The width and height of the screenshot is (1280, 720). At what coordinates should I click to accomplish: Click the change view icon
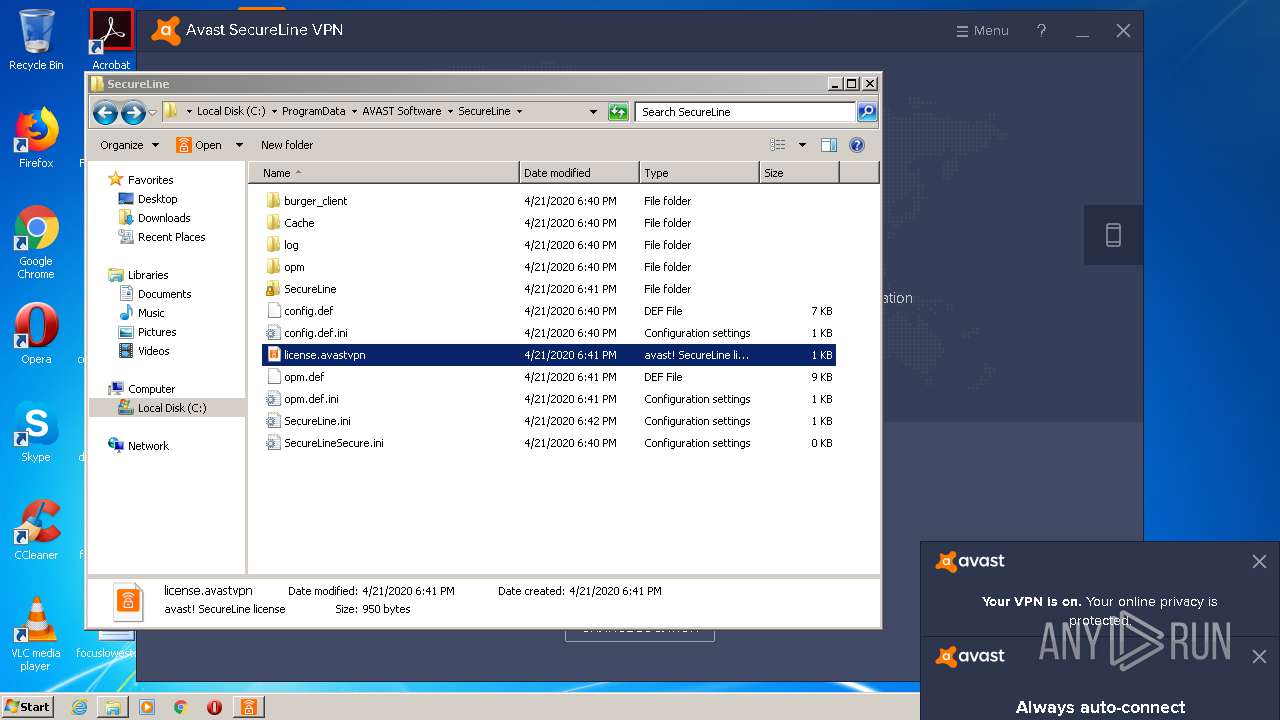pyautogui.click(x=778, y=145)
